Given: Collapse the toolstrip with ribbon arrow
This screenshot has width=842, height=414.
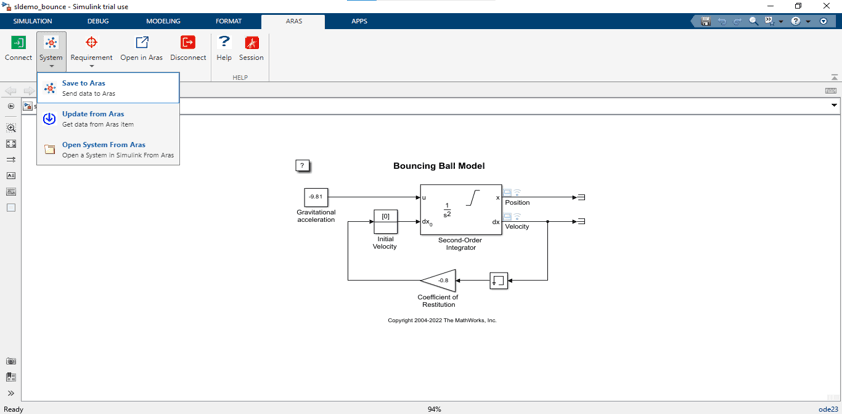Looking at the screenshot, I should [834, 77].
